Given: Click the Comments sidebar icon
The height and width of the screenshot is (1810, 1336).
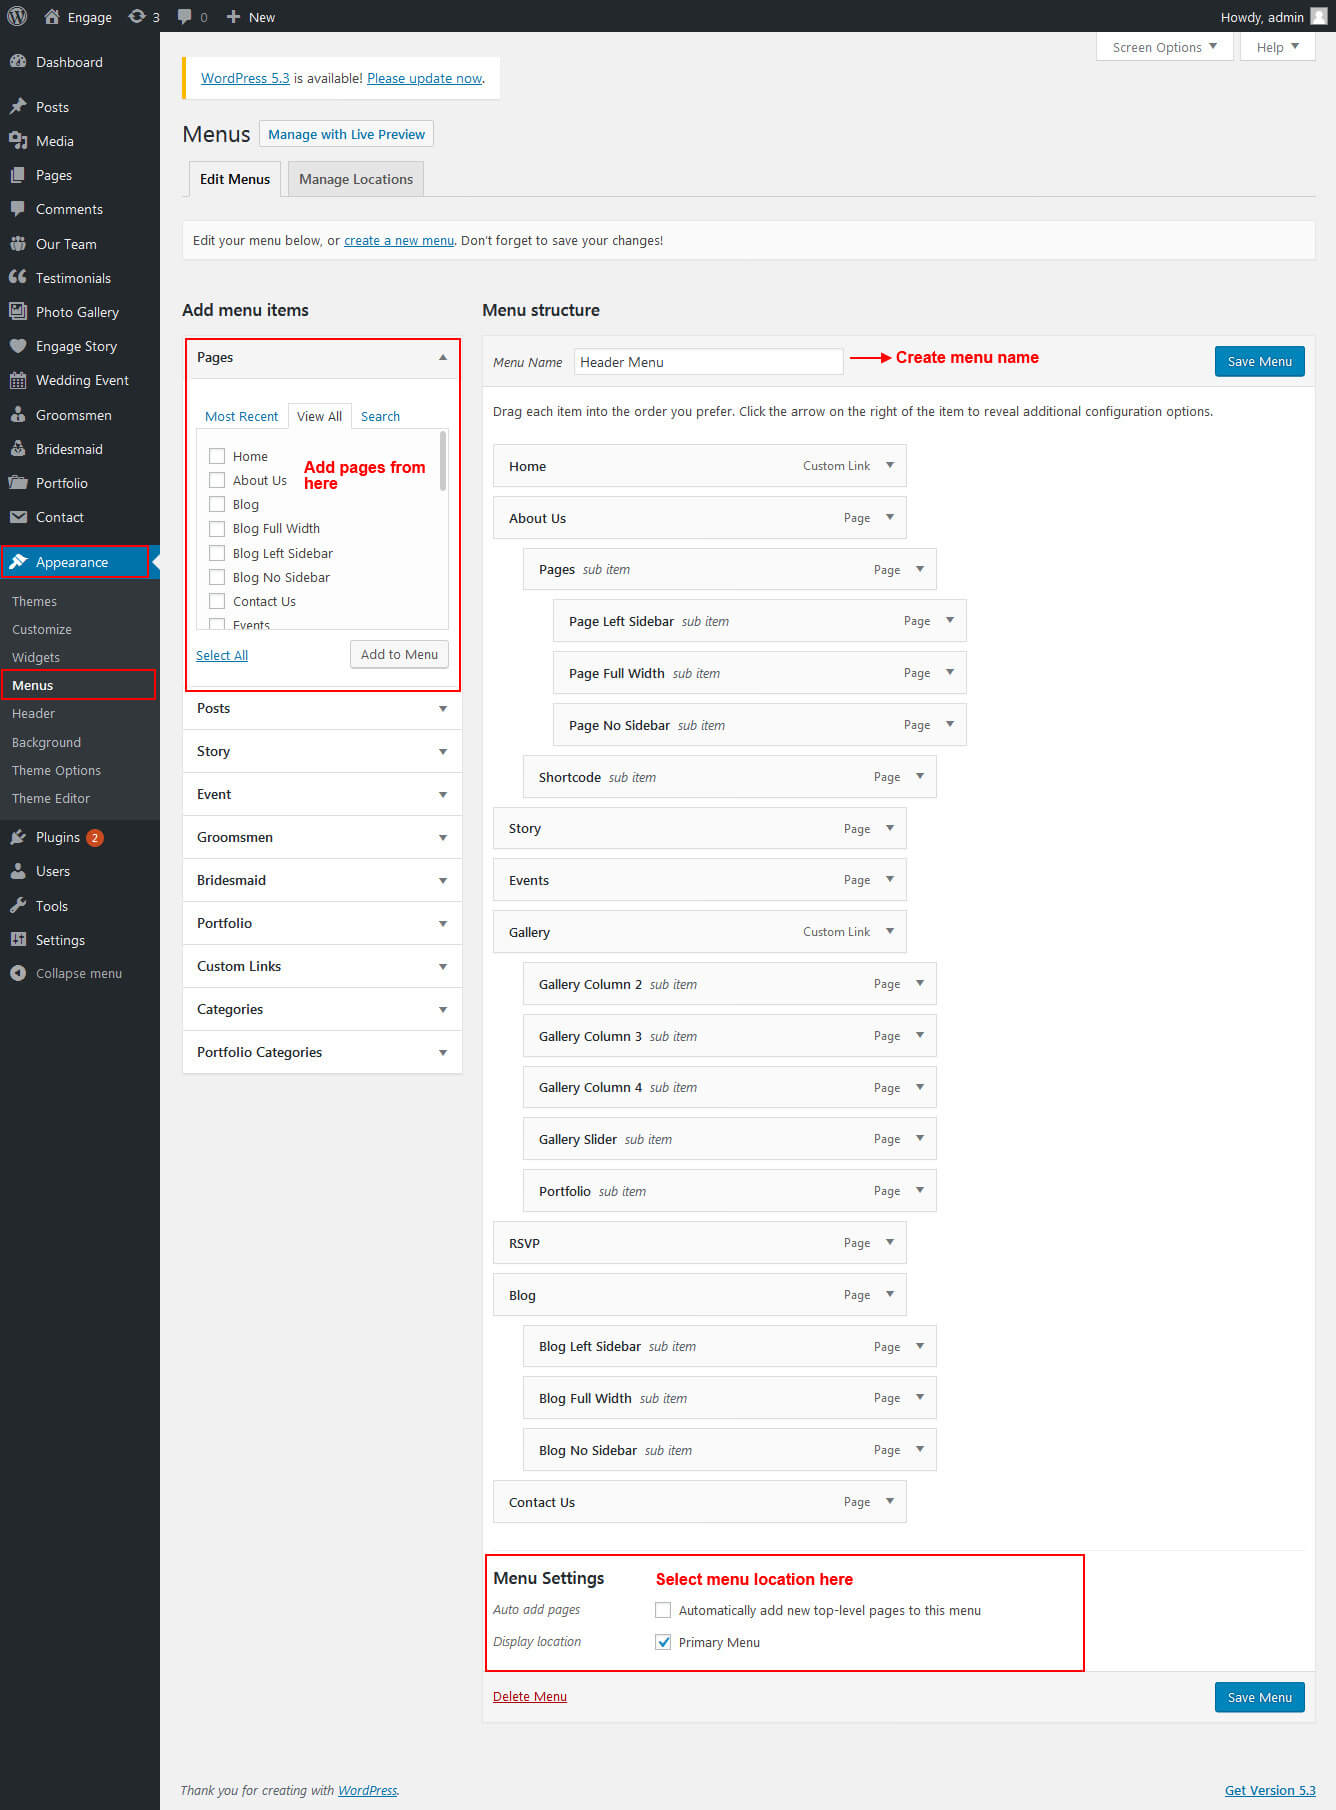Looking at the screenshot, I should pos(18,209).
